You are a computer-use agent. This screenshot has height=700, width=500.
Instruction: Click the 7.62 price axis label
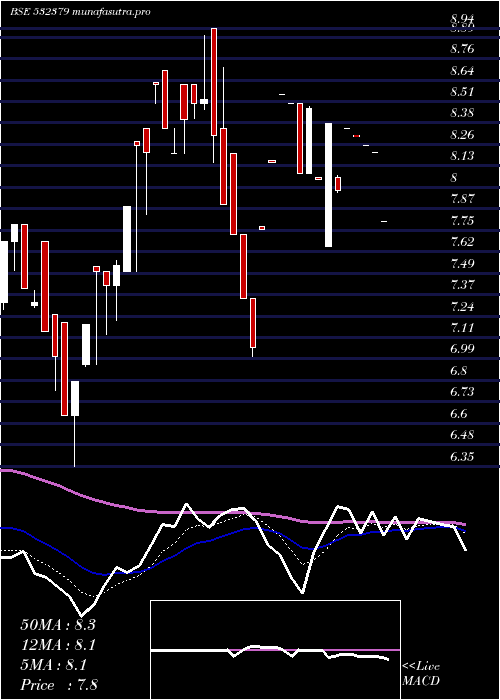click(462, 242)
